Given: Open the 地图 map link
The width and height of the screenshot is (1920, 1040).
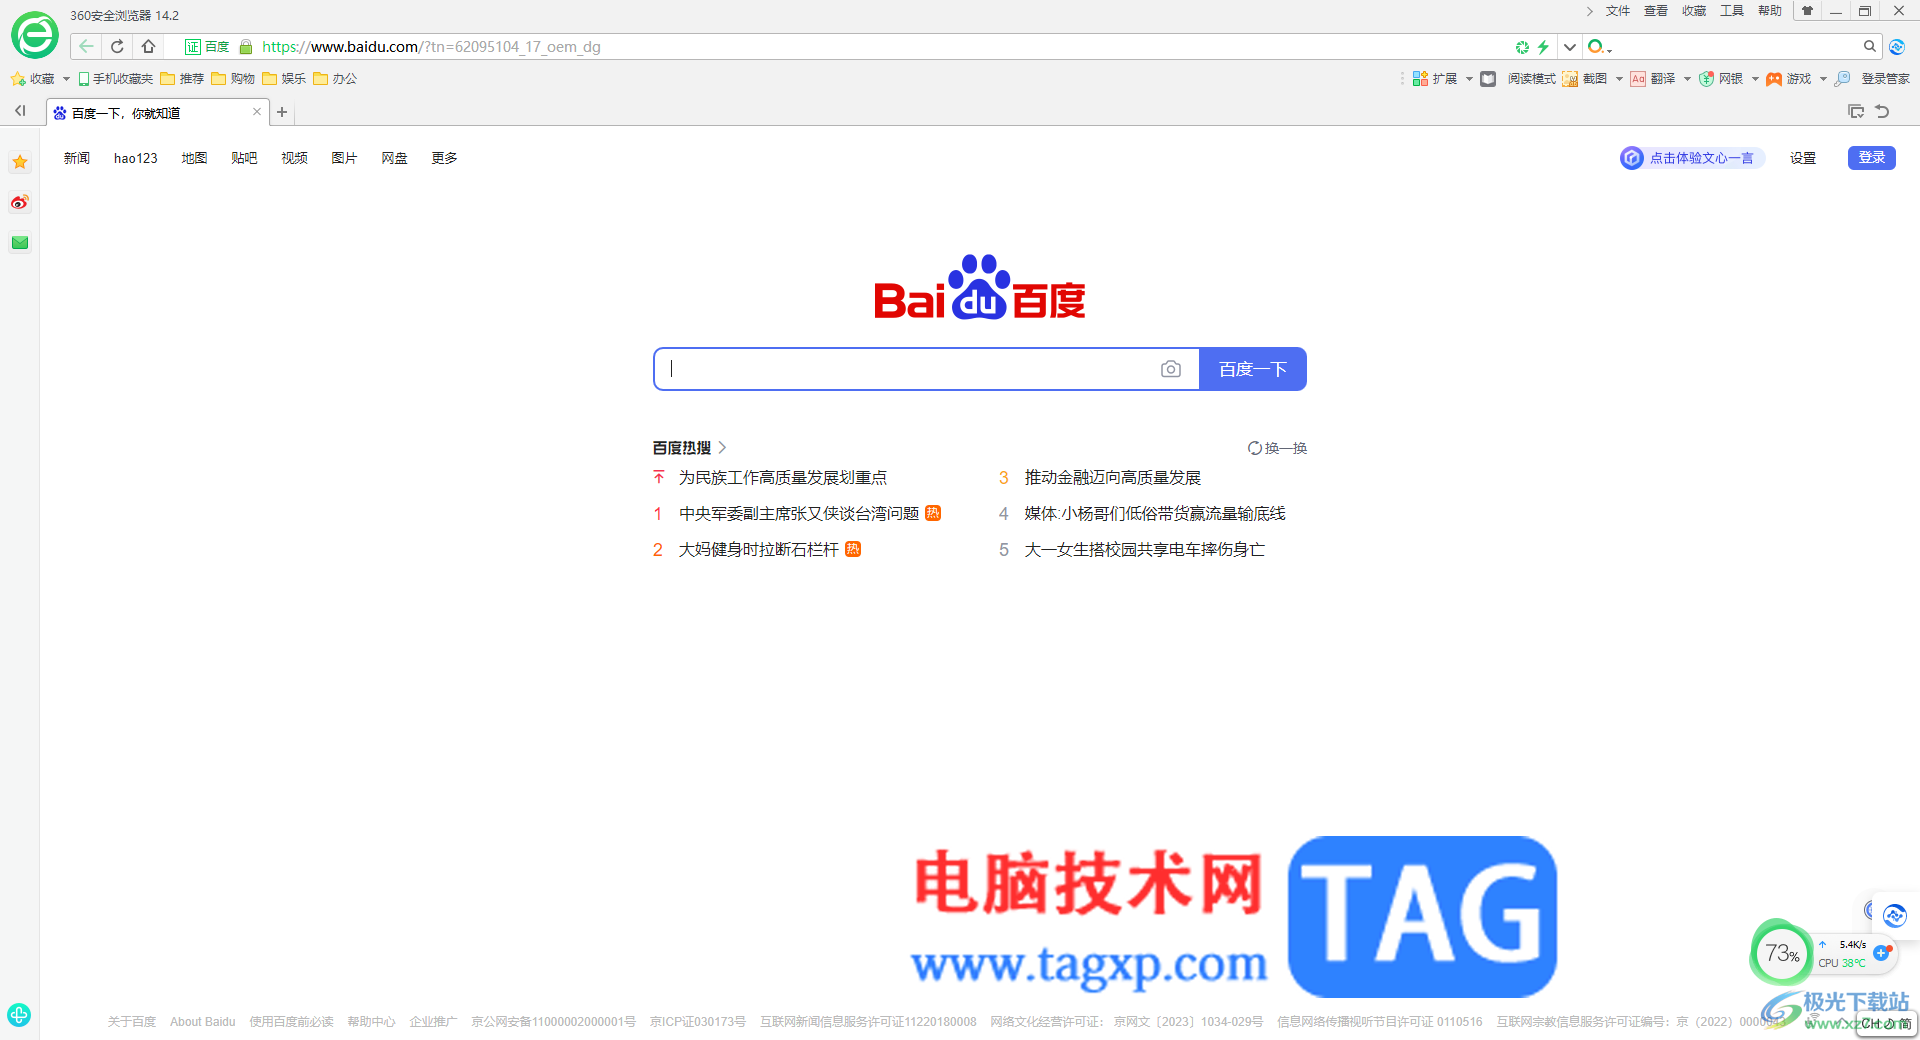Looking at the screenshot, I should coord(194,158).
